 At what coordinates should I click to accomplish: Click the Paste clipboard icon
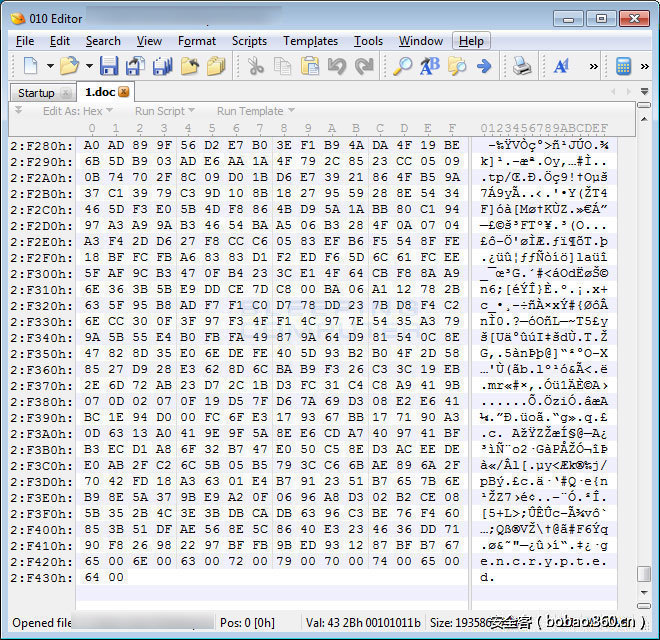coord(309,66)
